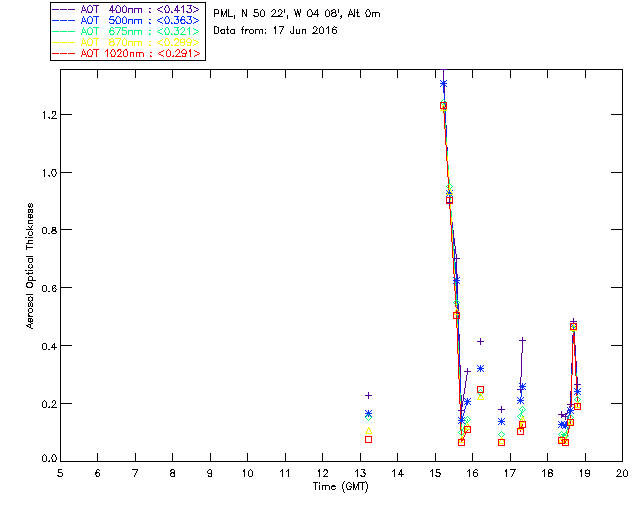Click the yellow triangle marker near 13 GMT
Image resolution: width=640 pixels, height=512 pixels.
369,431
